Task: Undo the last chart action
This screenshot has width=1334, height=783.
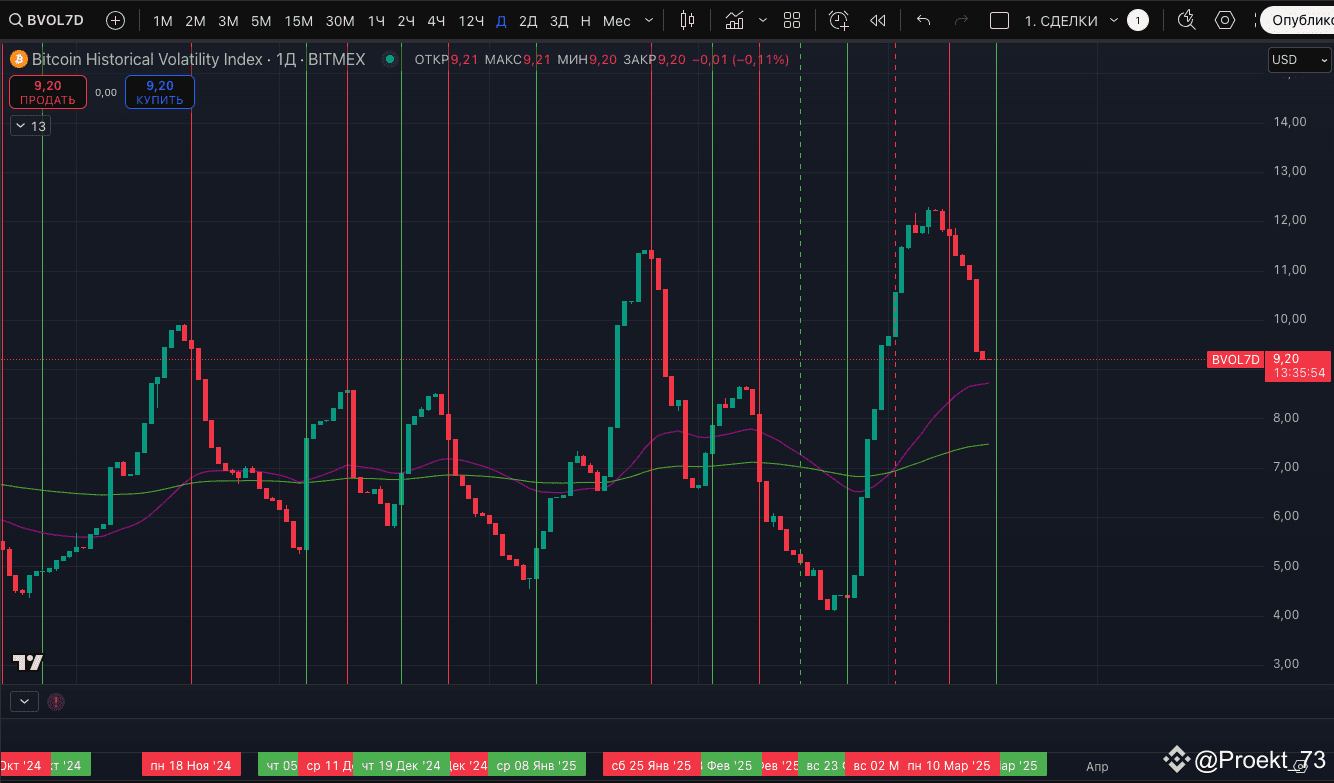Action: (923, 19)
